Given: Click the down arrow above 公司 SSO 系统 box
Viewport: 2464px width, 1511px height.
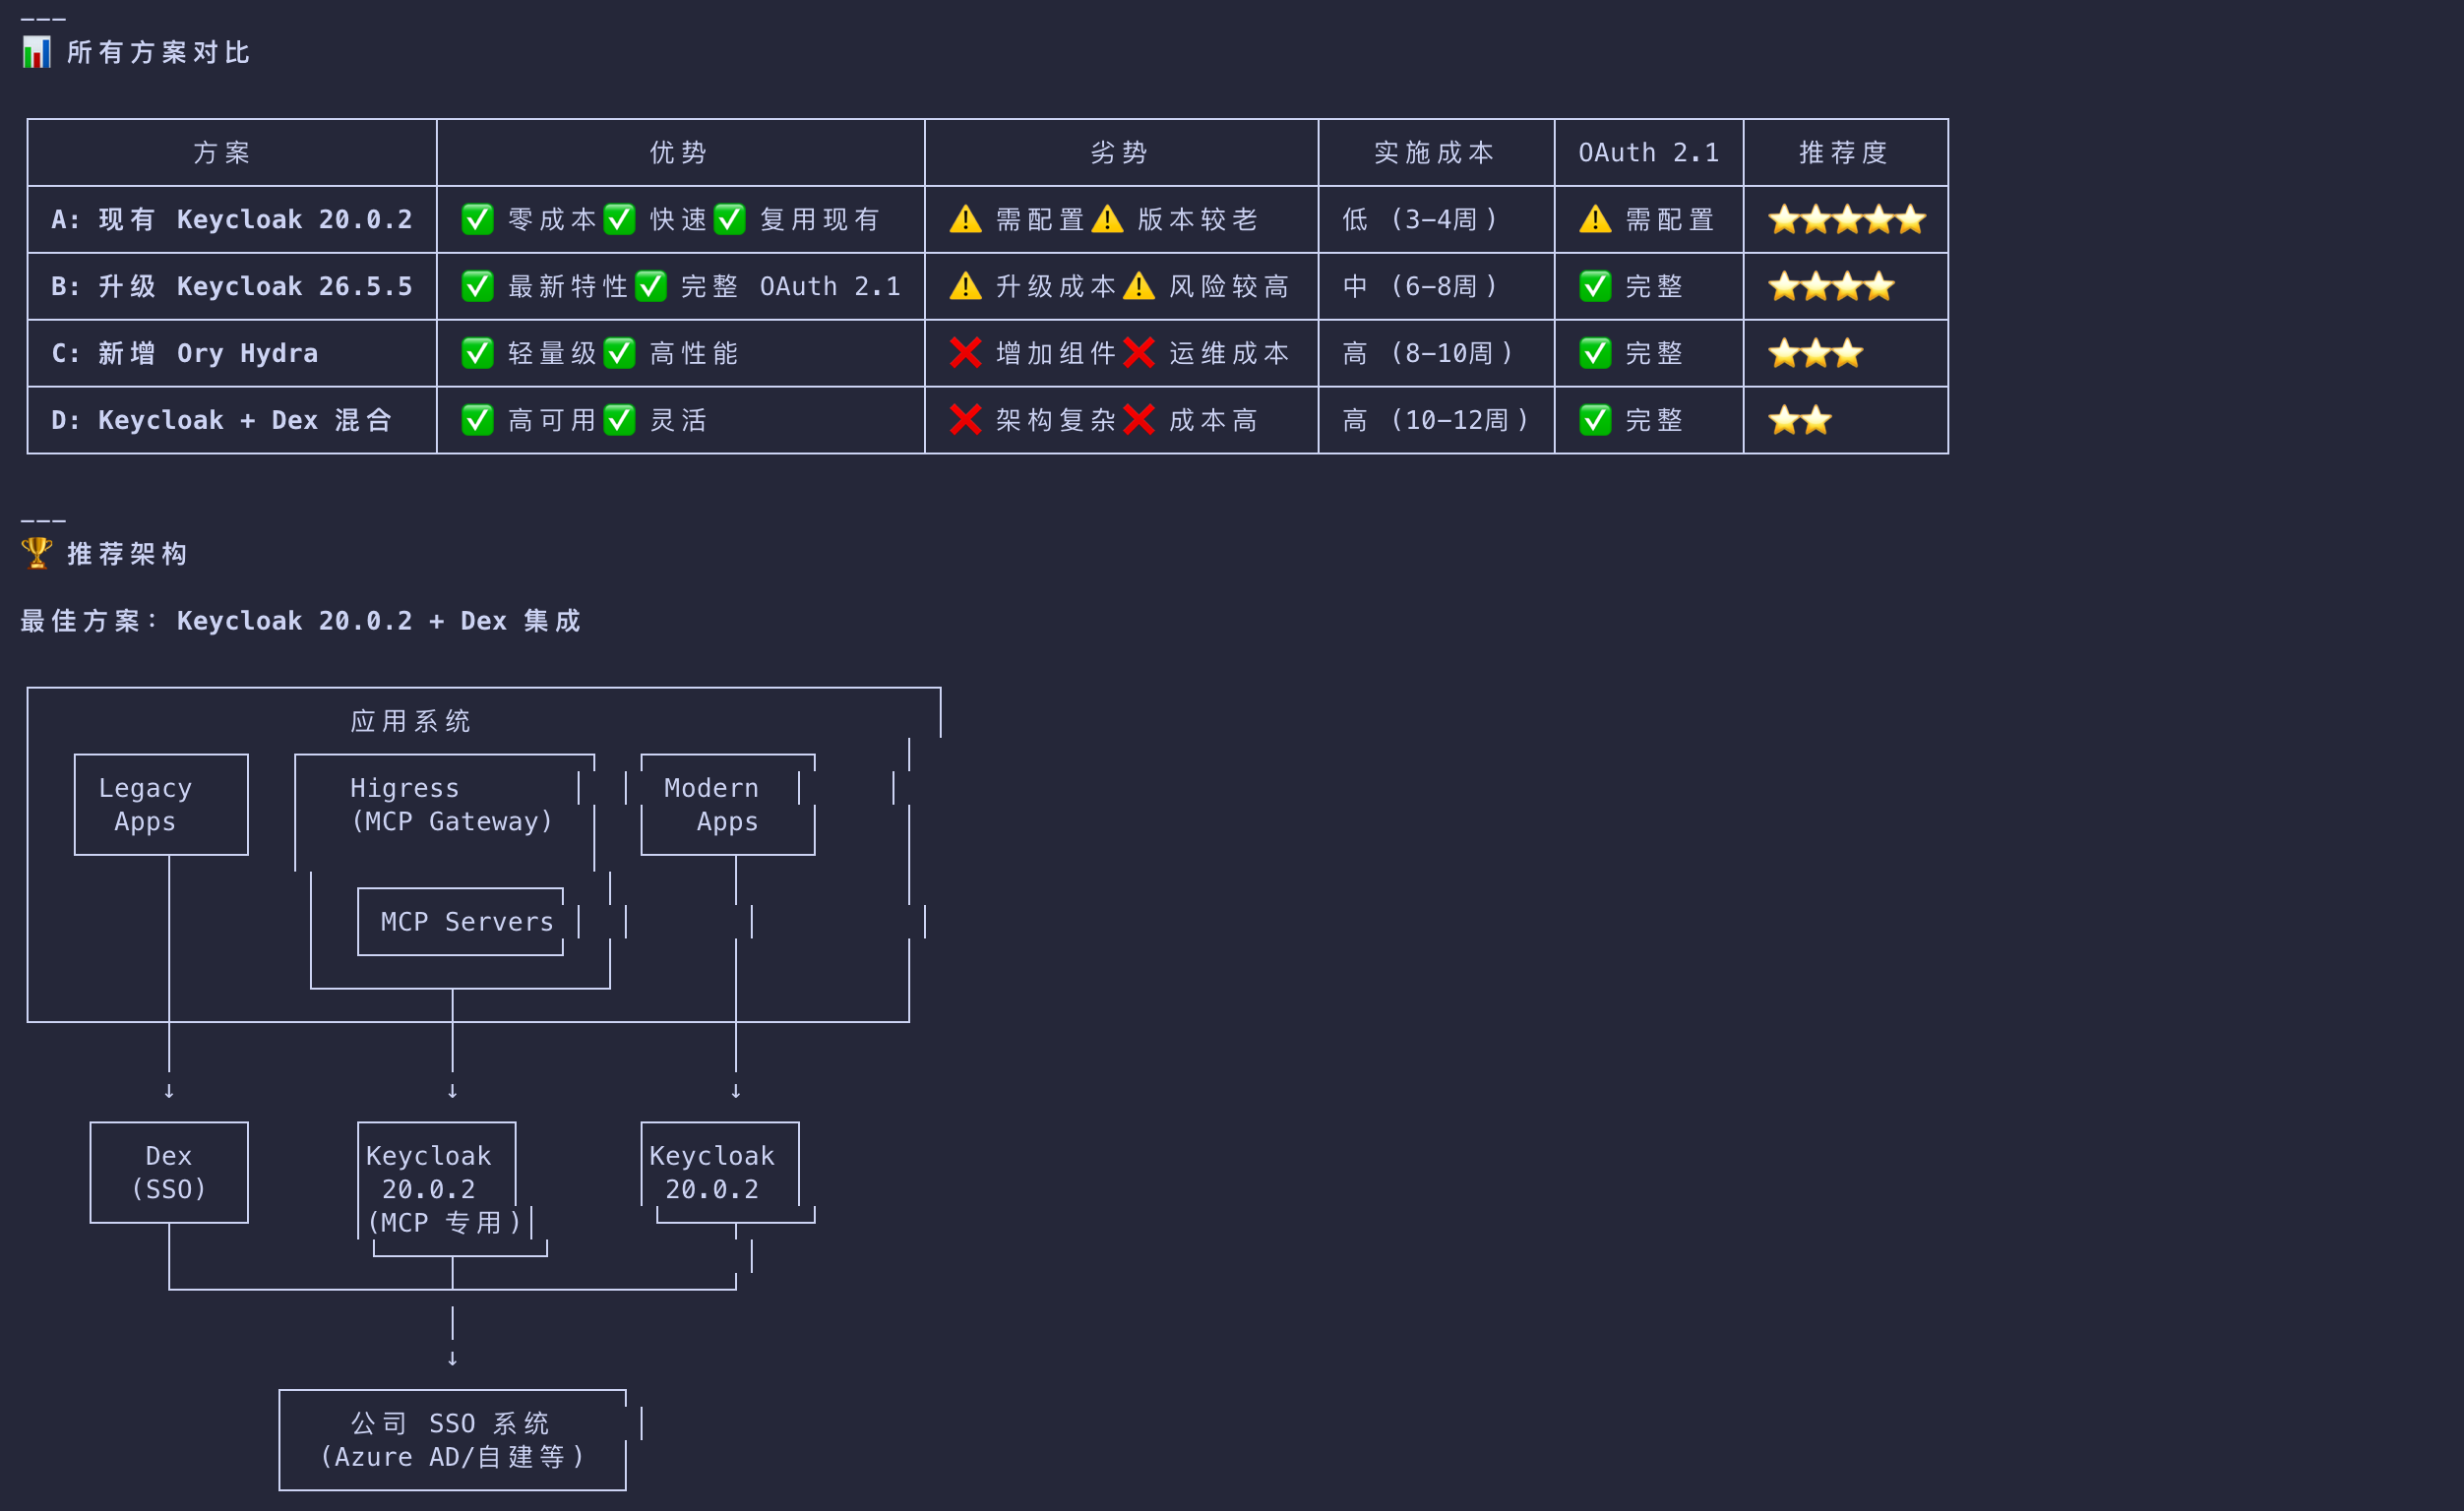Looking at the screenshot, I should pyautogui.click(x=452, y=1358).
